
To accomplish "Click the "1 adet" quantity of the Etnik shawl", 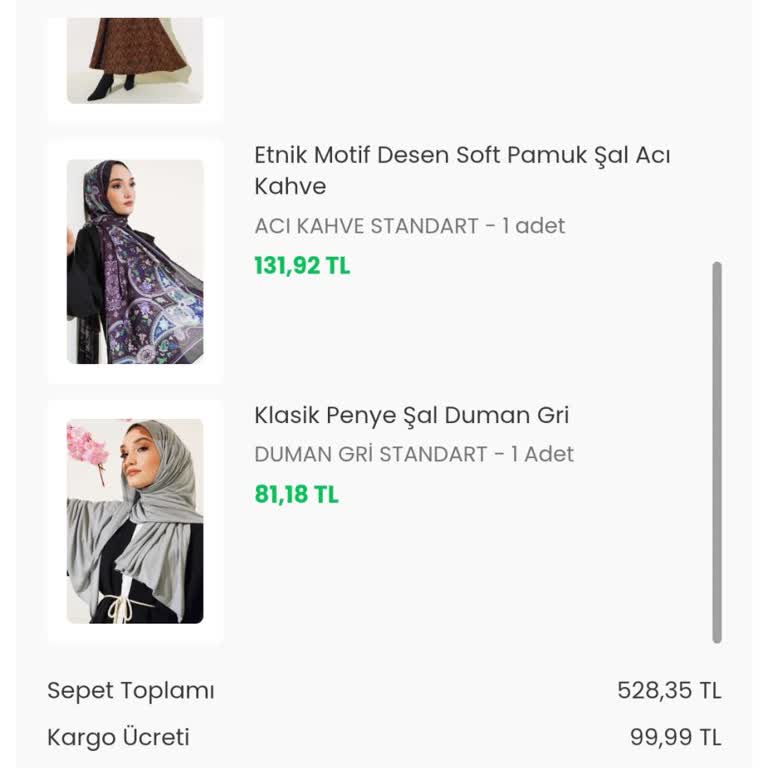I will pyautogui.click(x=534, y=226).
